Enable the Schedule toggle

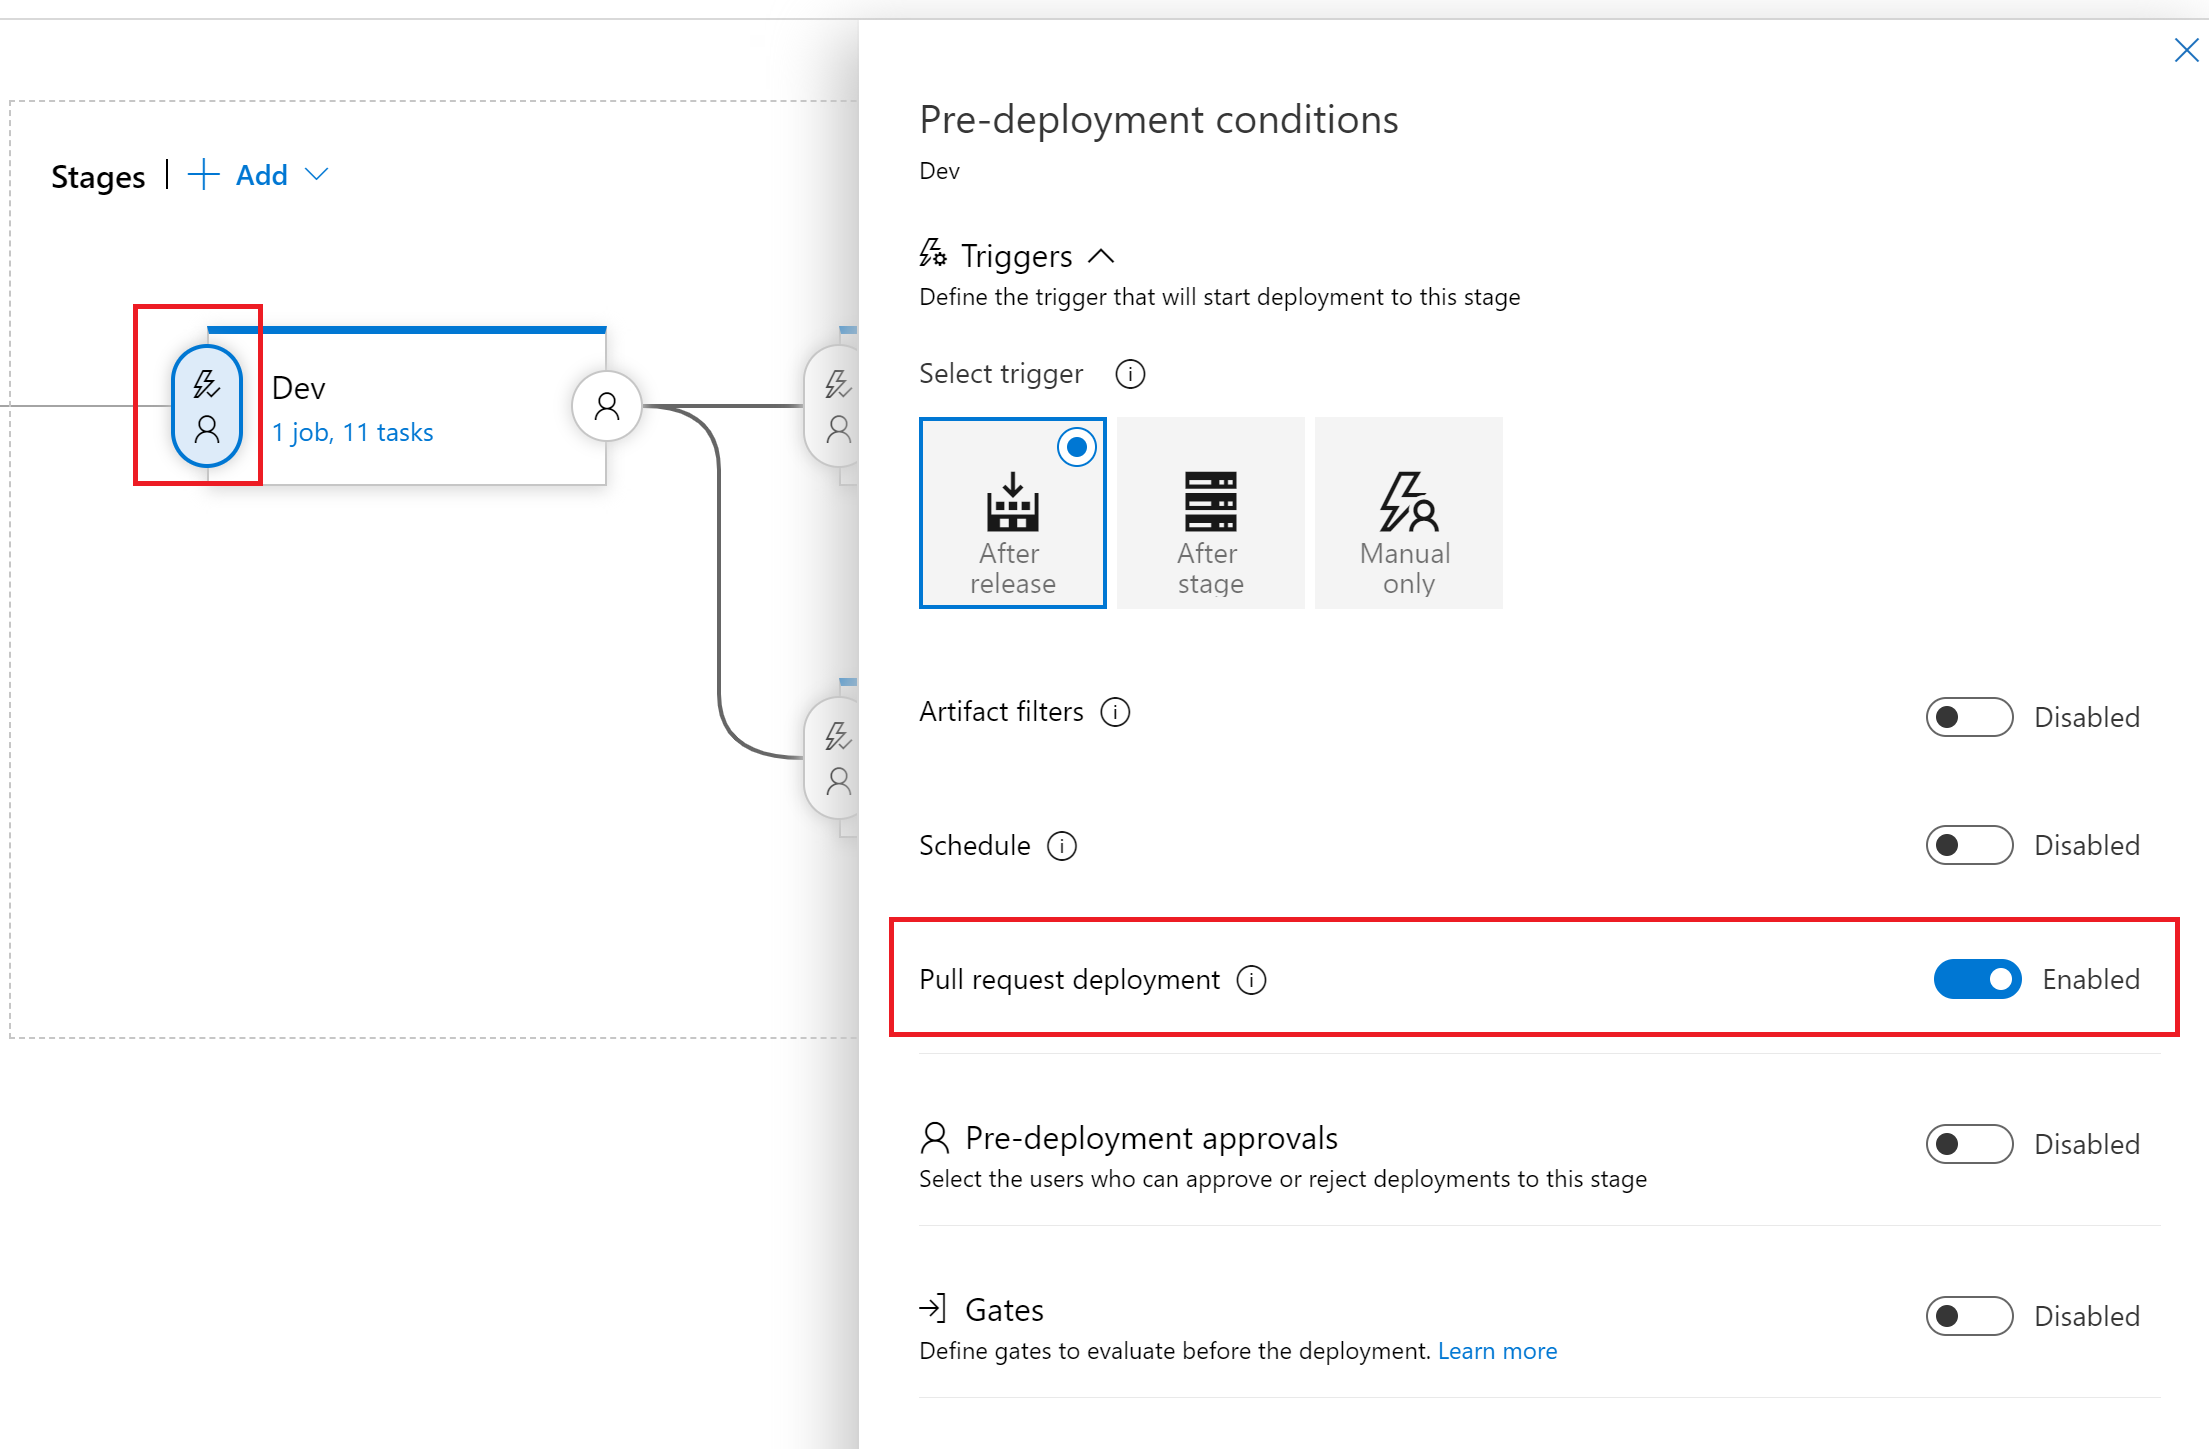point(1969,845)
